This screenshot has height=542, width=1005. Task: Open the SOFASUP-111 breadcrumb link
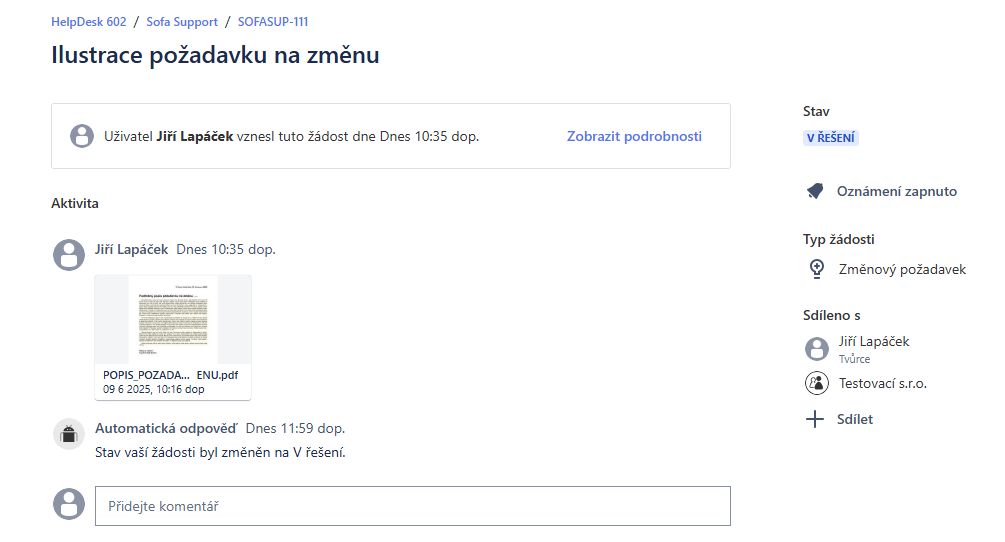(273, 21)
